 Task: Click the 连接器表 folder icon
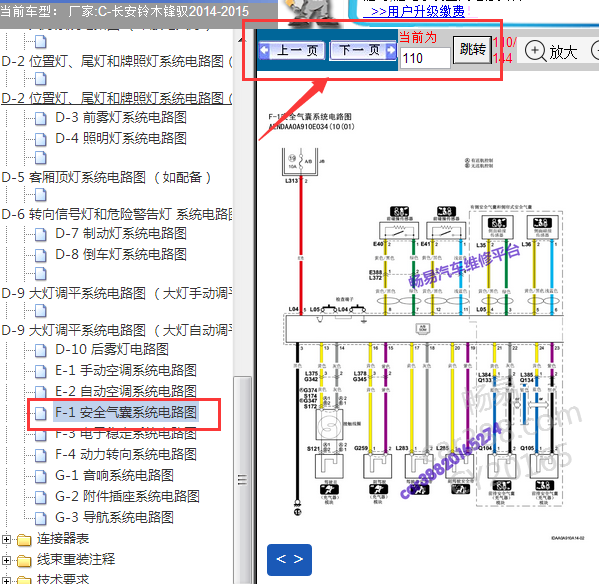24,540
